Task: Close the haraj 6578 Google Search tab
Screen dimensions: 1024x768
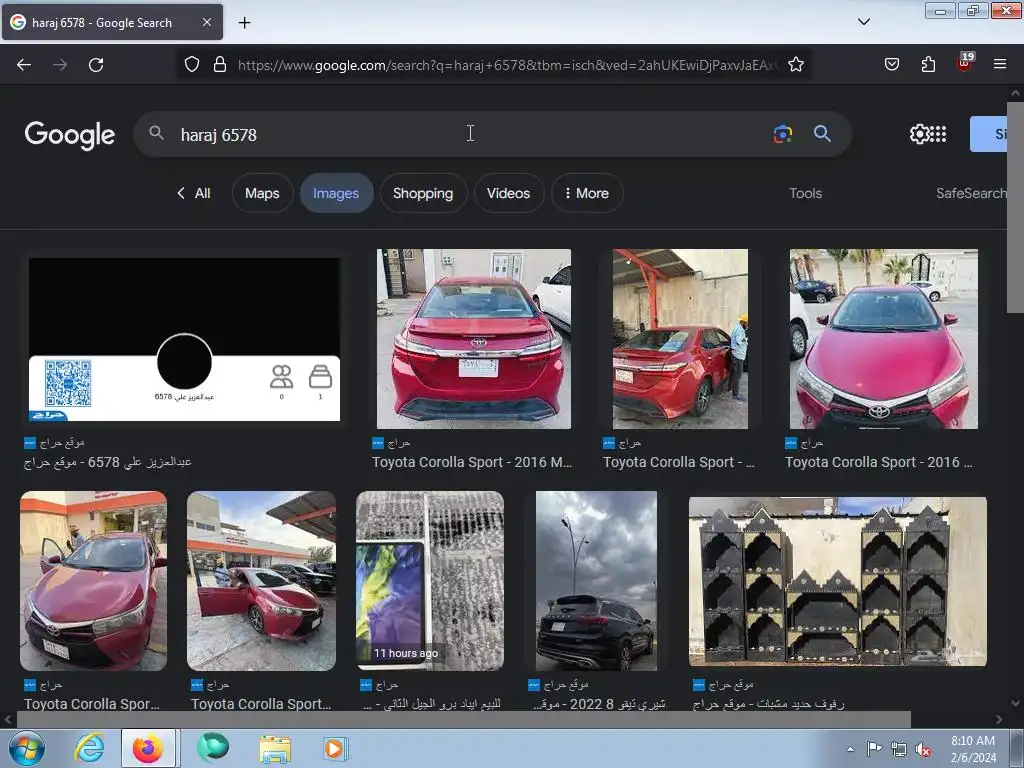Action: coord(207,22)
